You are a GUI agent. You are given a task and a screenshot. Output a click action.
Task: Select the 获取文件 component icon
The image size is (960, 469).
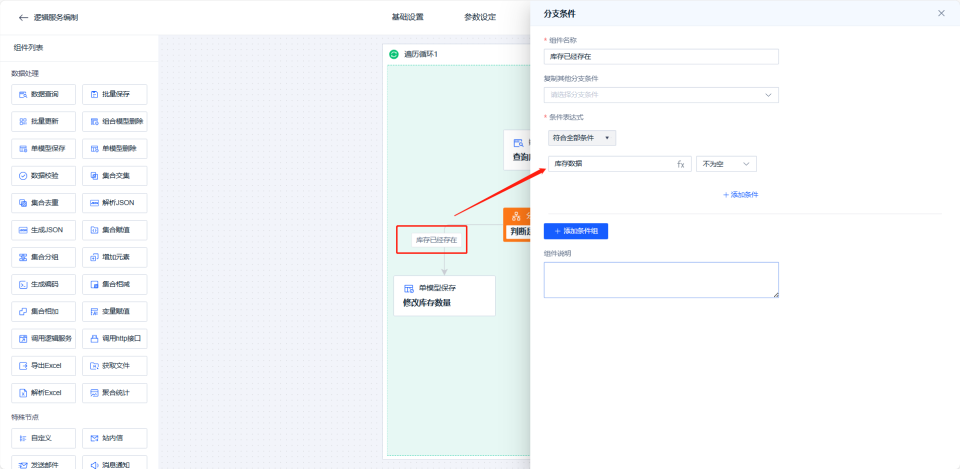94,366
